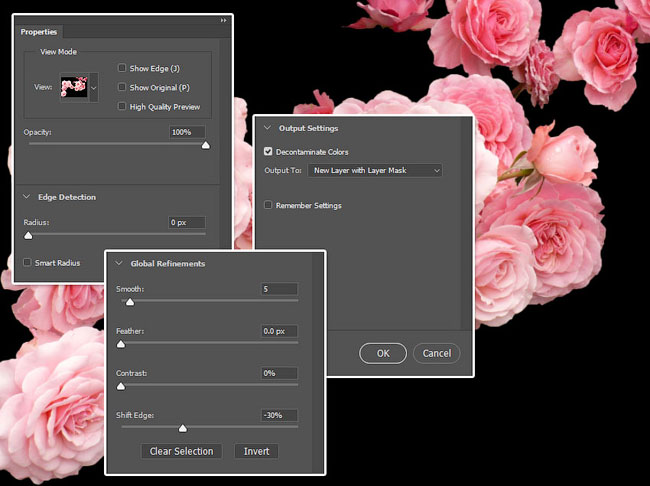Image resolution: width=650 pixels, height=486 pixels.
Task: Click the Smooth value field showing 5
Action: click(279, 289)
